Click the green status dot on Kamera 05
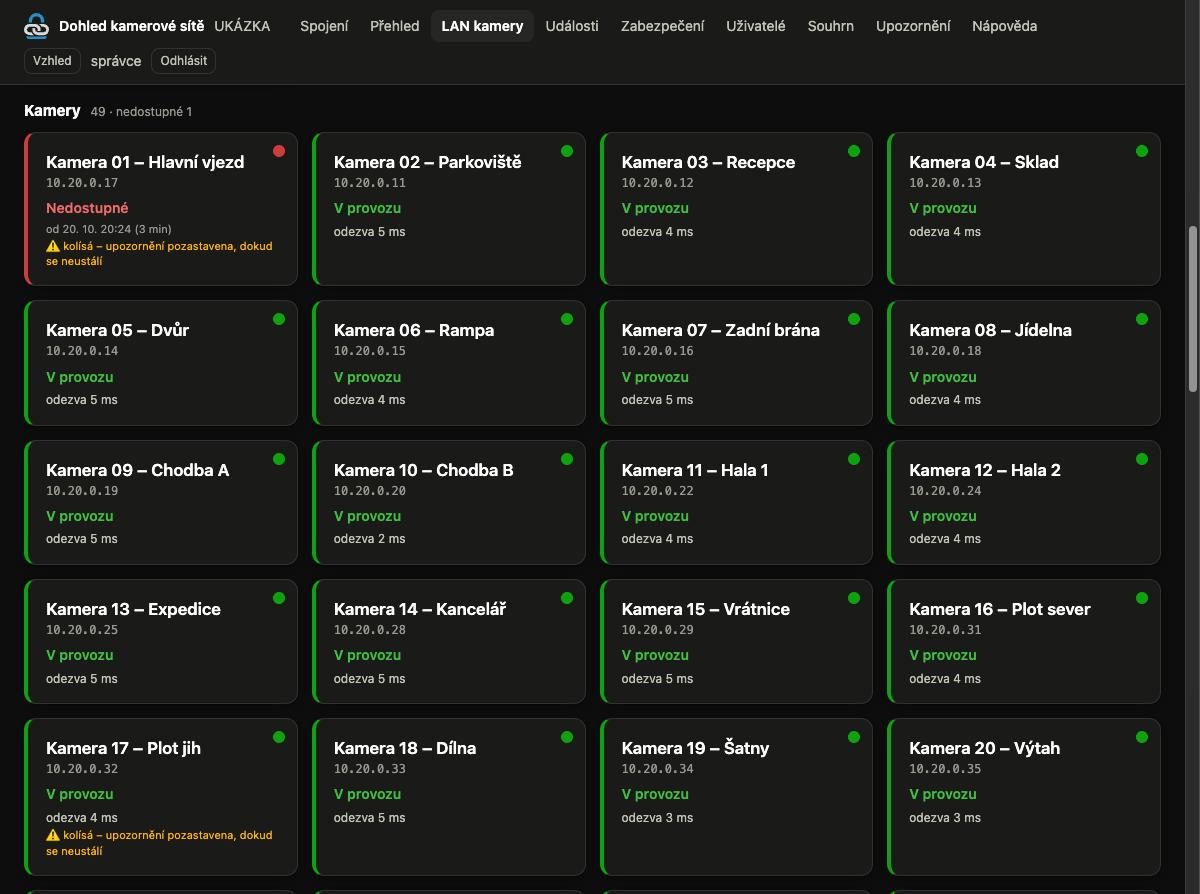 279,319
